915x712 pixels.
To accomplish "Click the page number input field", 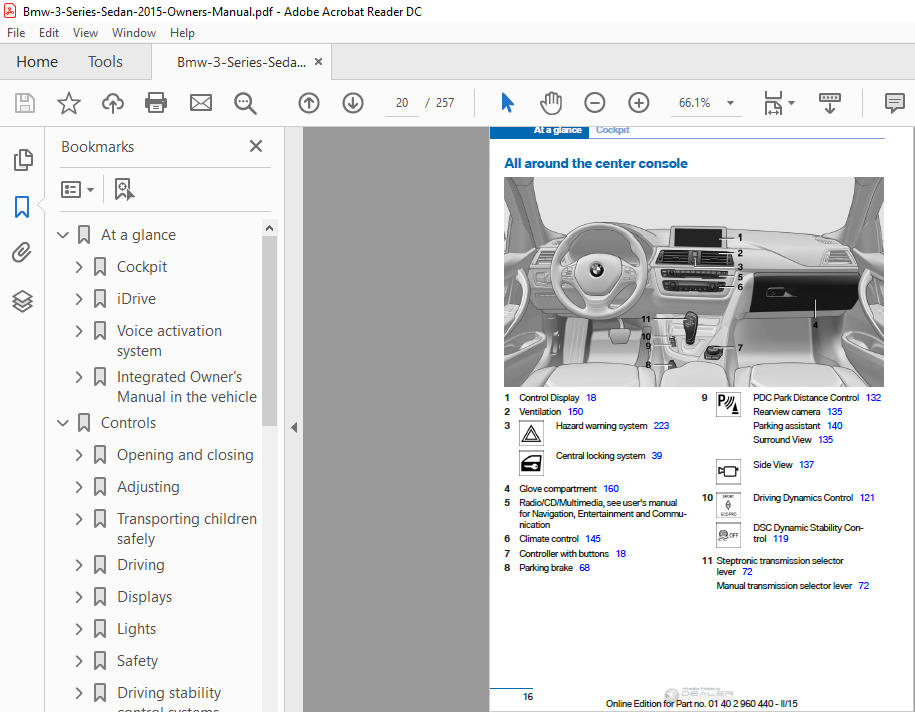I will pos(401,103).
